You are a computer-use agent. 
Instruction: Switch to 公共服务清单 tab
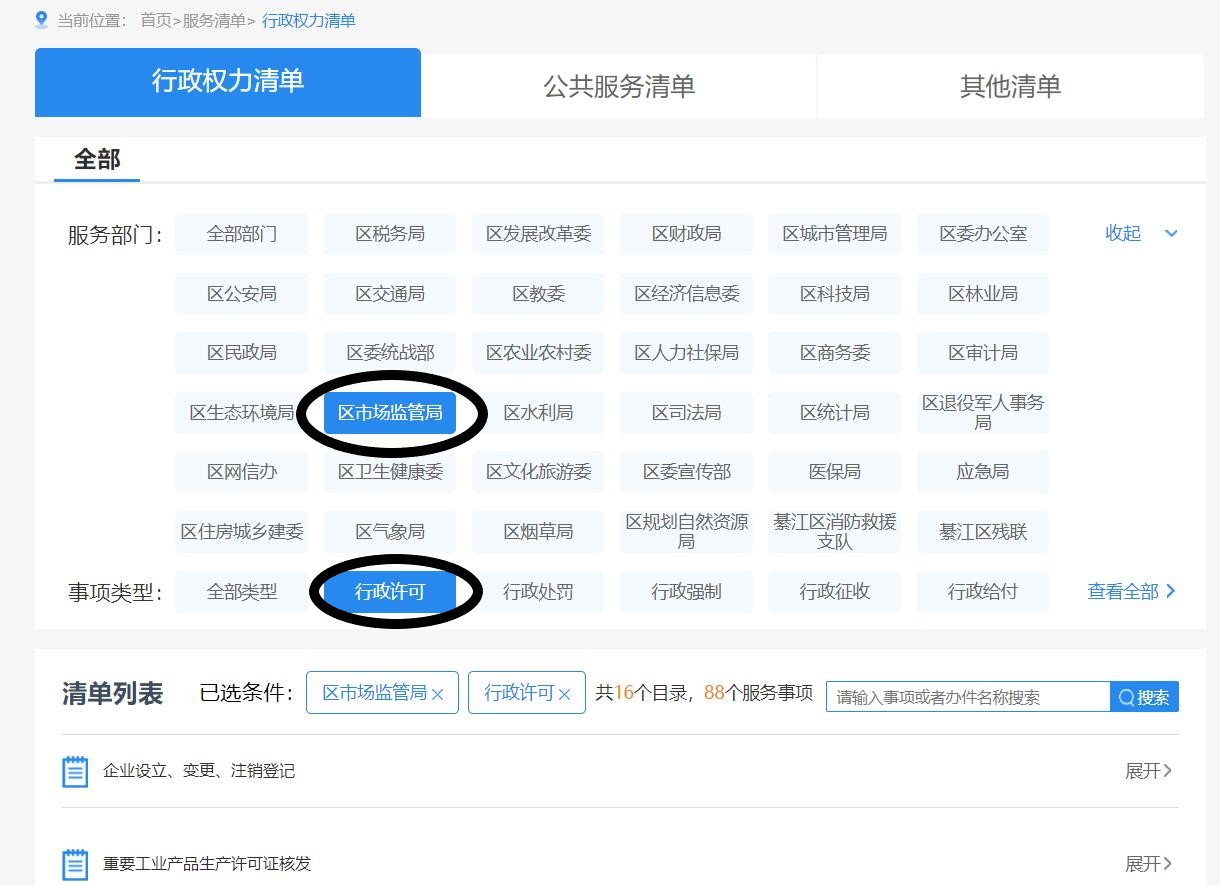coord(619,86)
